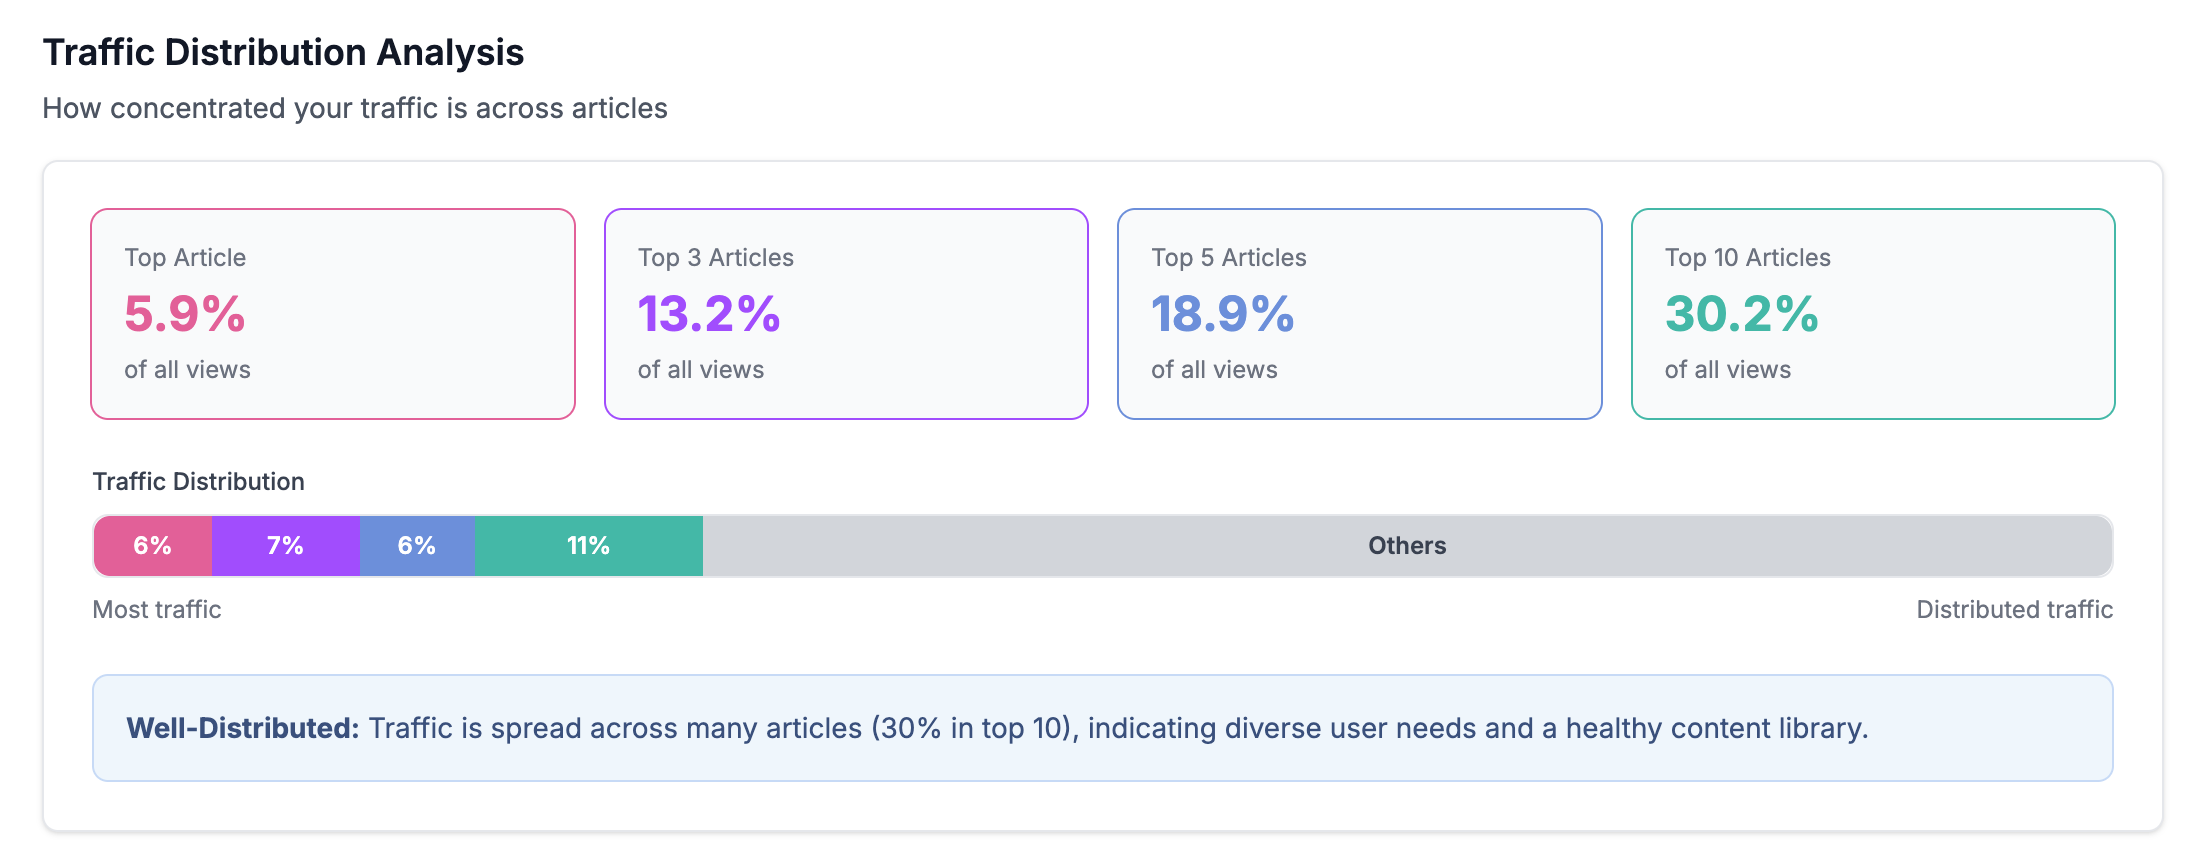Select the Top 3 Articles card label
The width and height of the screenshot is (2206, 860).
pyautogui.click(x=715, y=258)
